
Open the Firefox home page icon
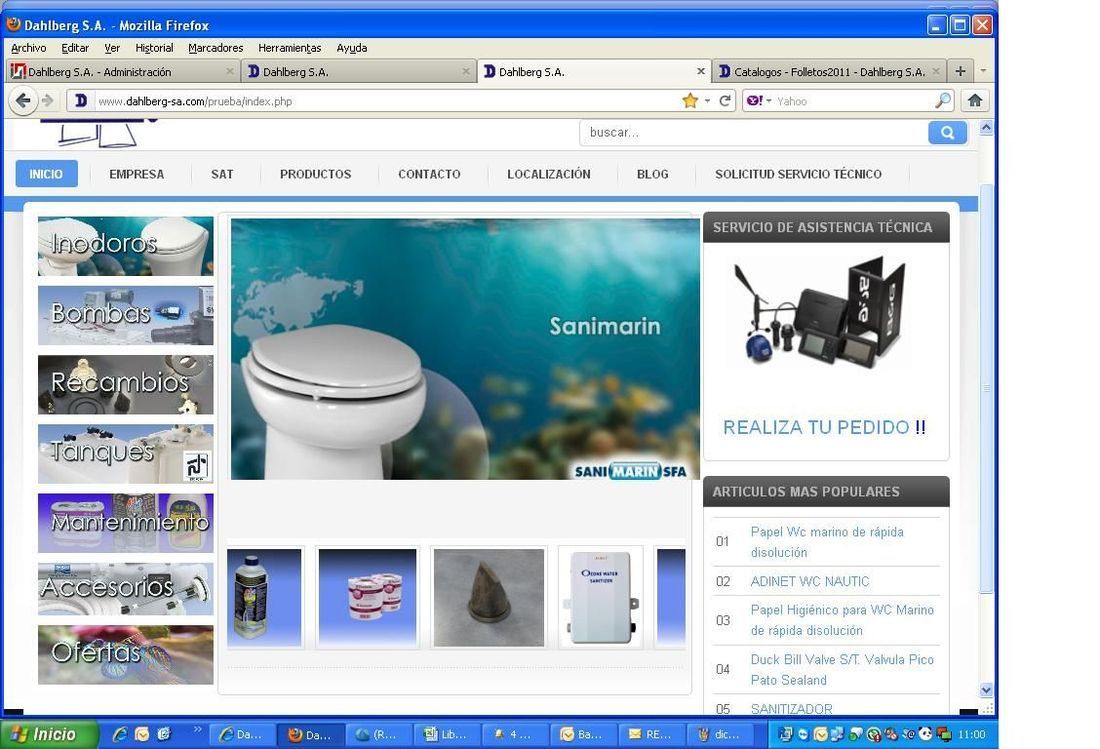974,101
